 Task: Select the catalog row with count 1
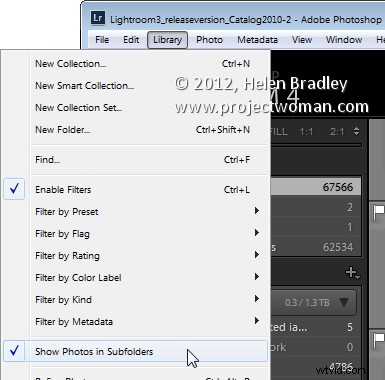click(316, 227)
